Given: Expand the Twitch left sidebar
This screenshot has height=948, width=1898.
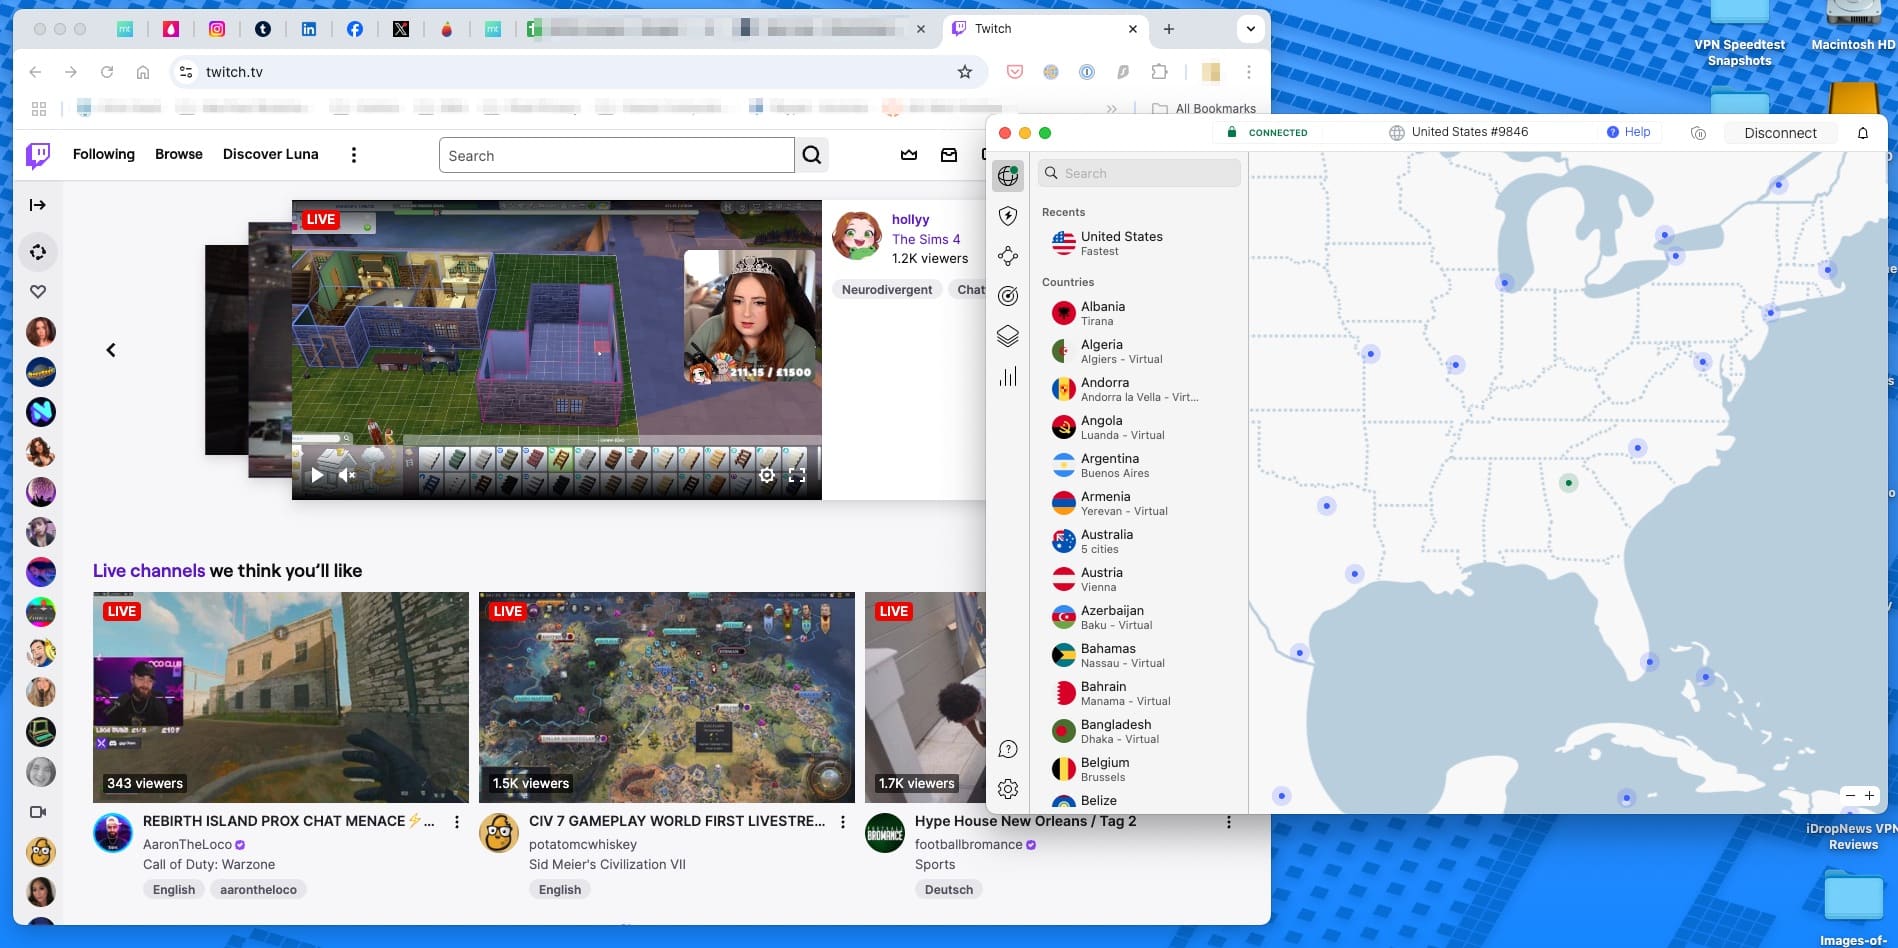Looking at the screenshot, I should coord(38,205).
